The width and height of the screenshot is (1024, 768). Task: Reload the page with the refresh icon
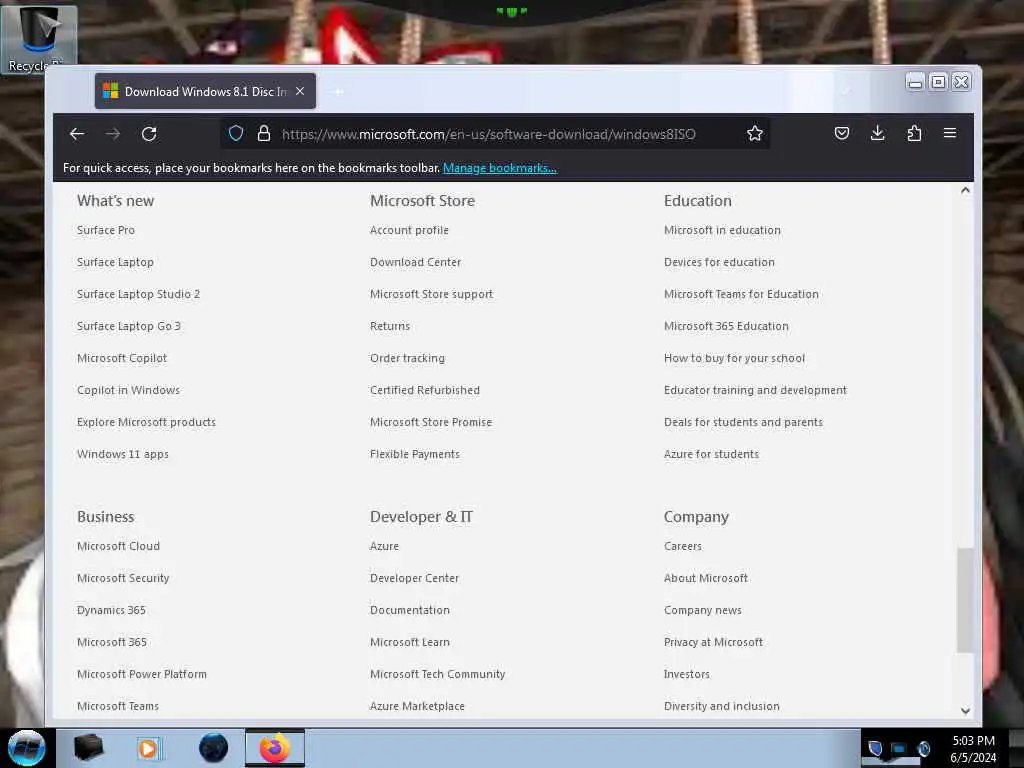click(x=149, y=134)
